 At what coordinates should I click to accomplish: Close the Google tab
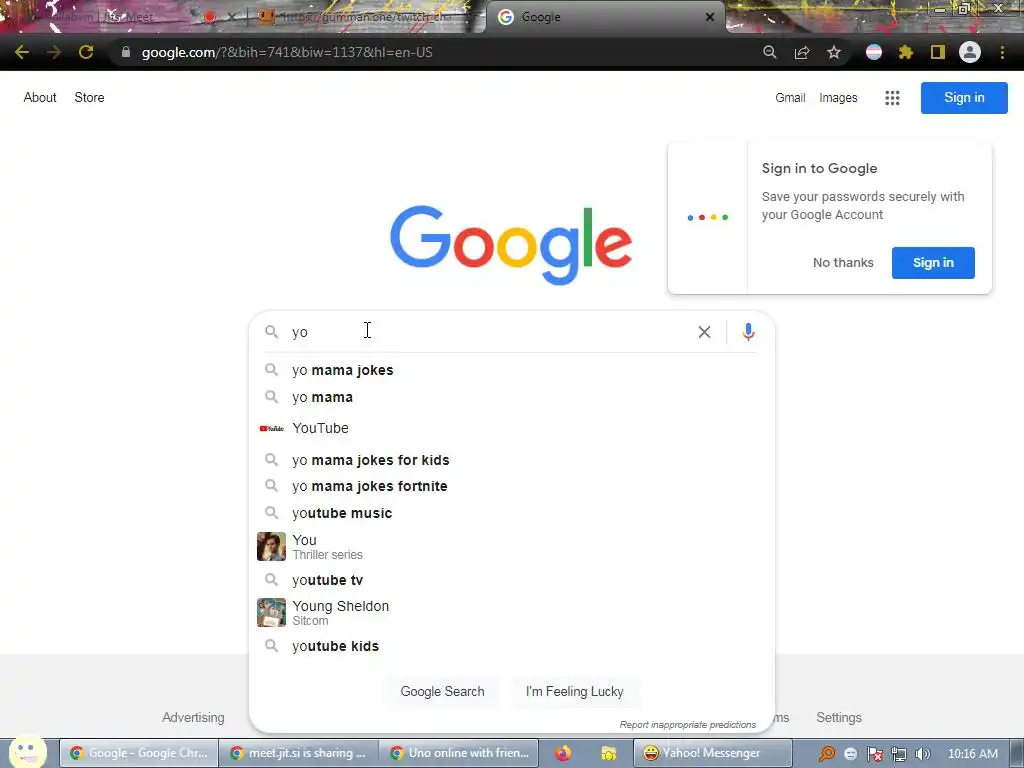(x=710, y=17)
